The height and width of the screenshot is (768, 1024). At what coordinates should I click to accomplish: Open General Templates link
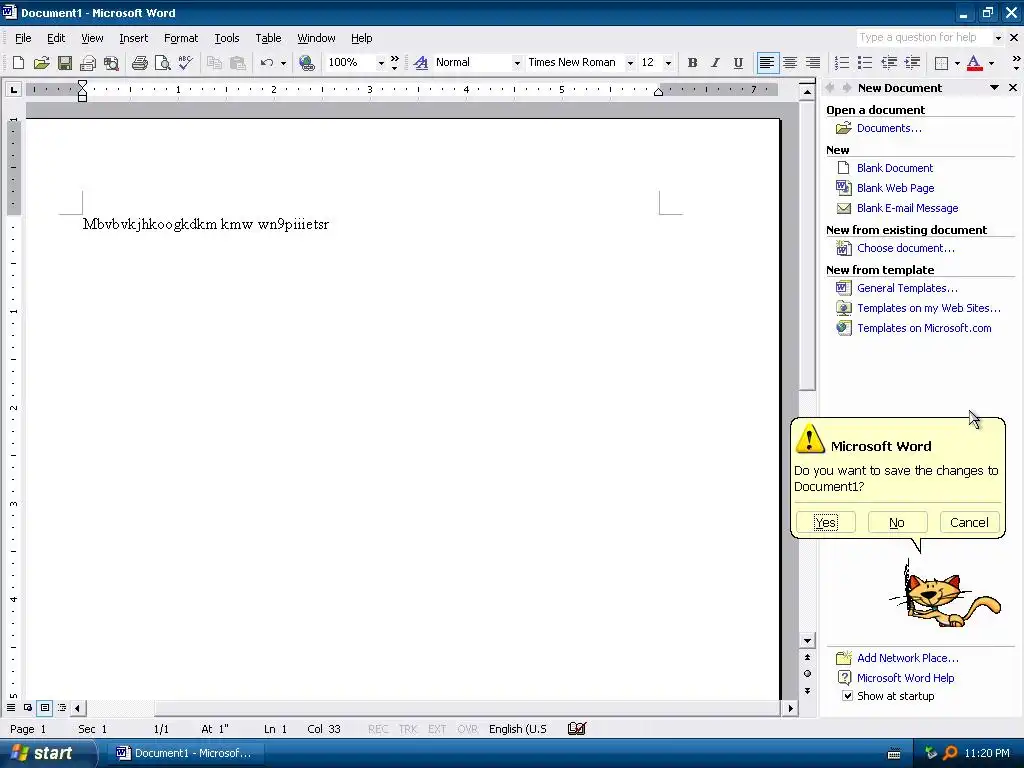pyautogui.click(x=907, y=288)
